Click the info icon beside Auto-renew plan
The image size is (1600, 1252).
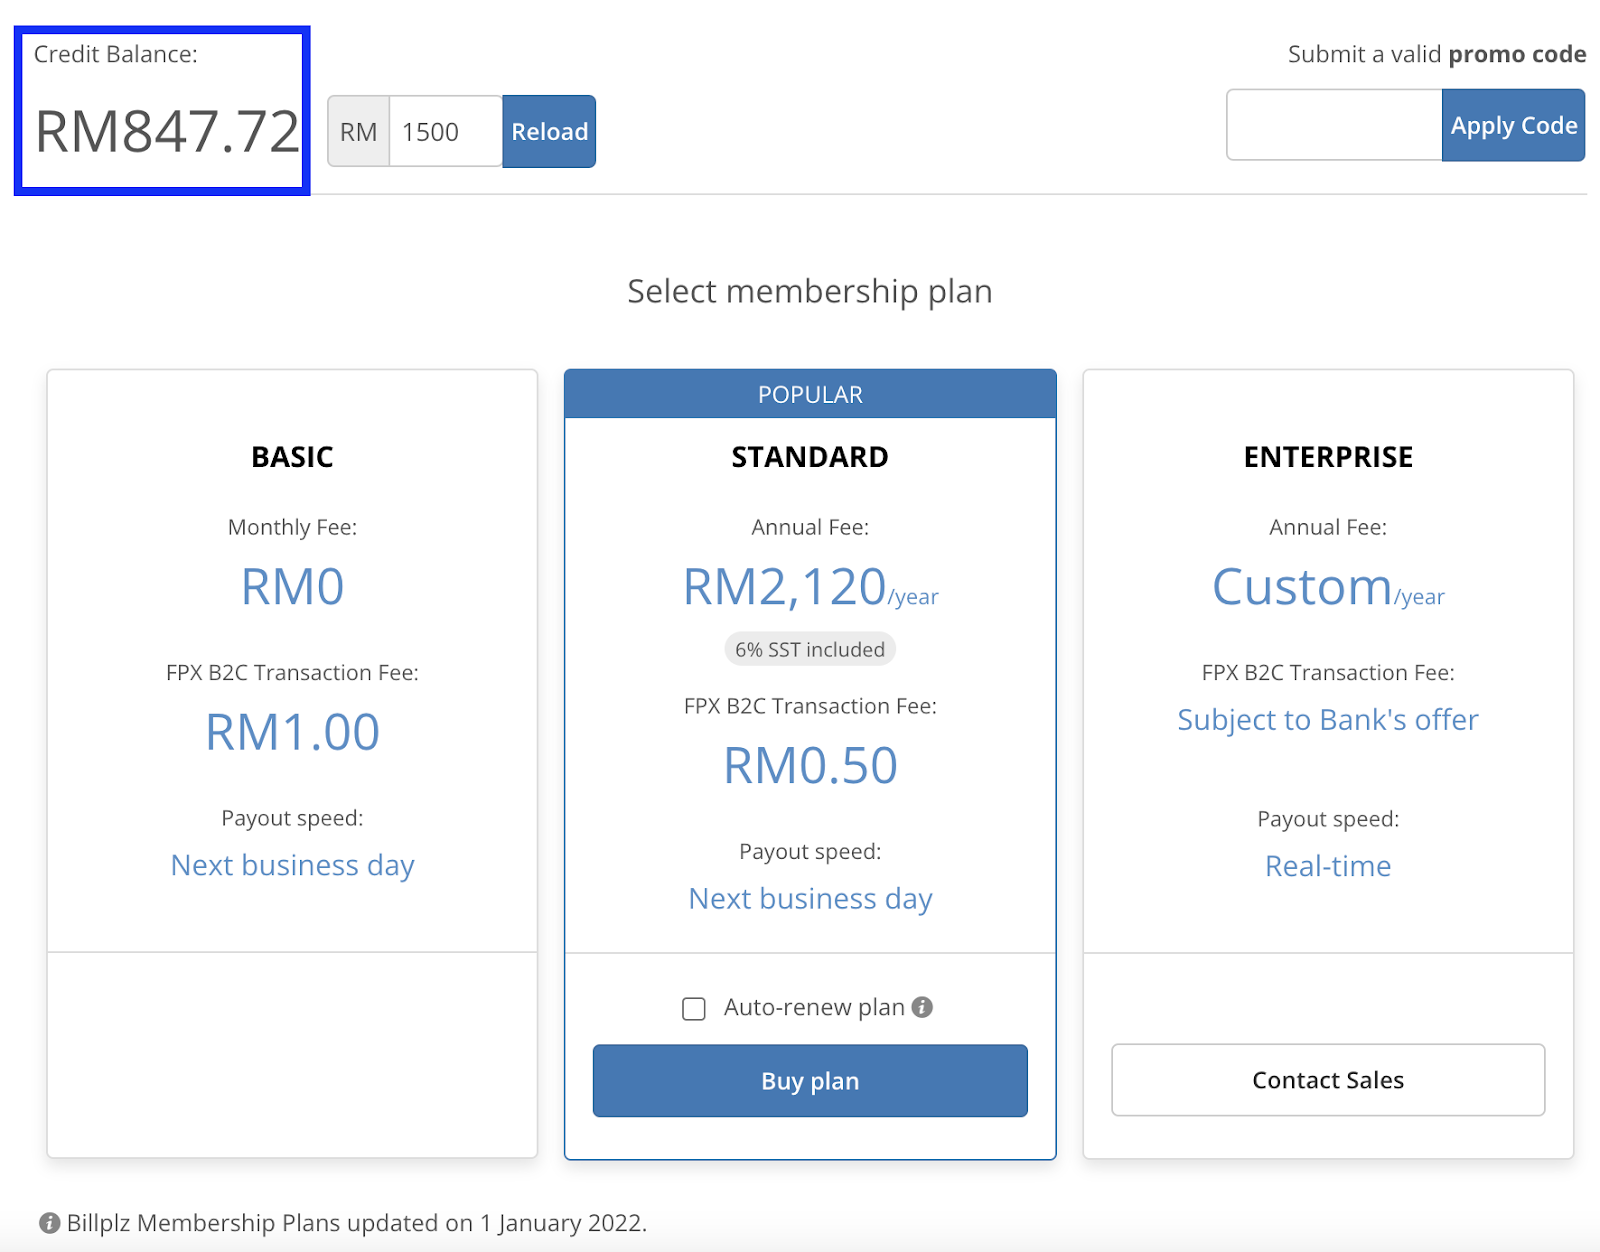[922, 1007]
